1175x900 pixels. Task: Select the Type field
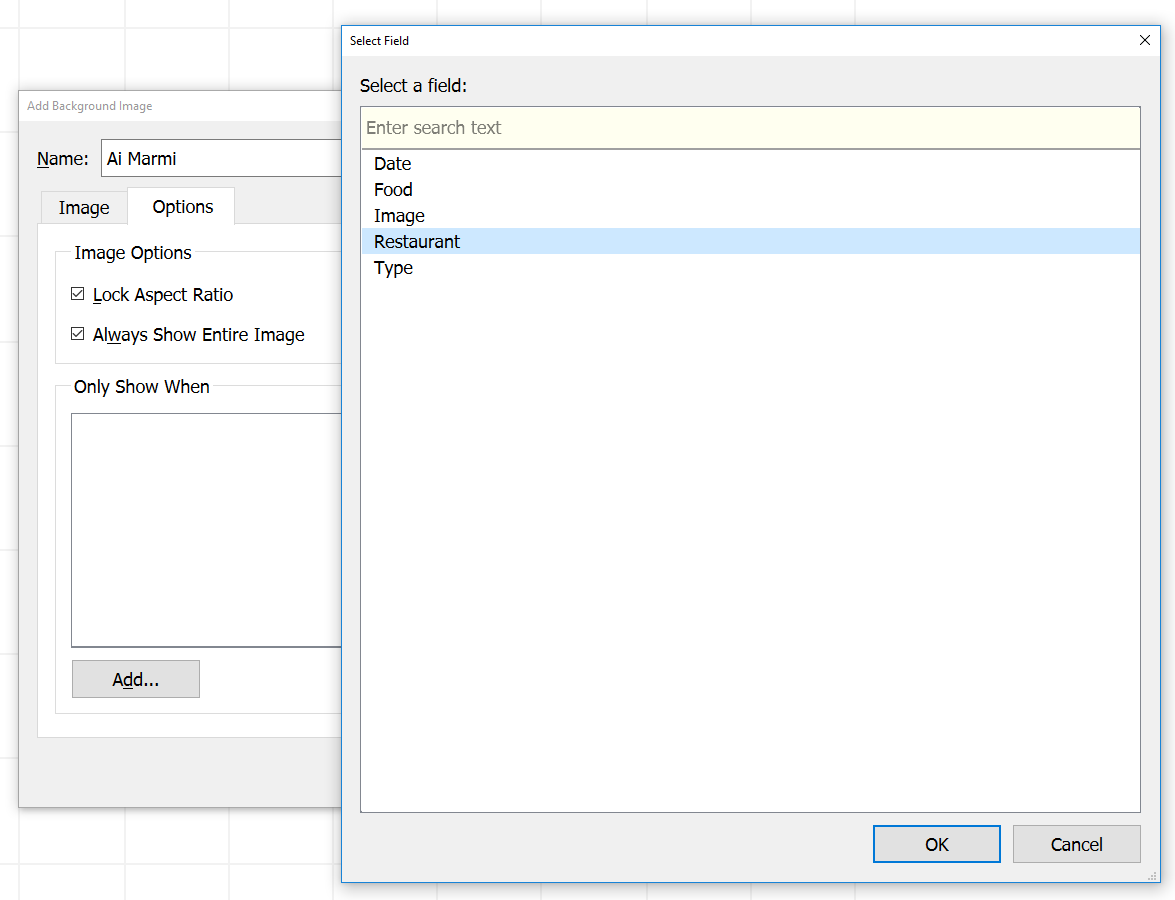point(393,267)
